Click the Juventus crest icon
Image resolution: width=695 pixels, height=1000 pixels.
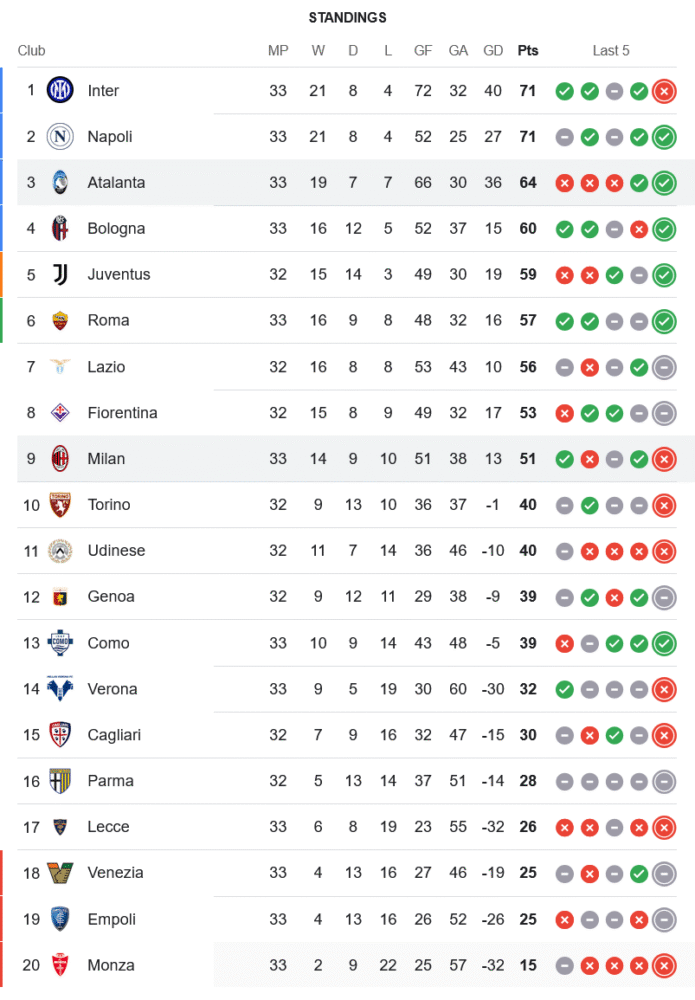[60, 275]
